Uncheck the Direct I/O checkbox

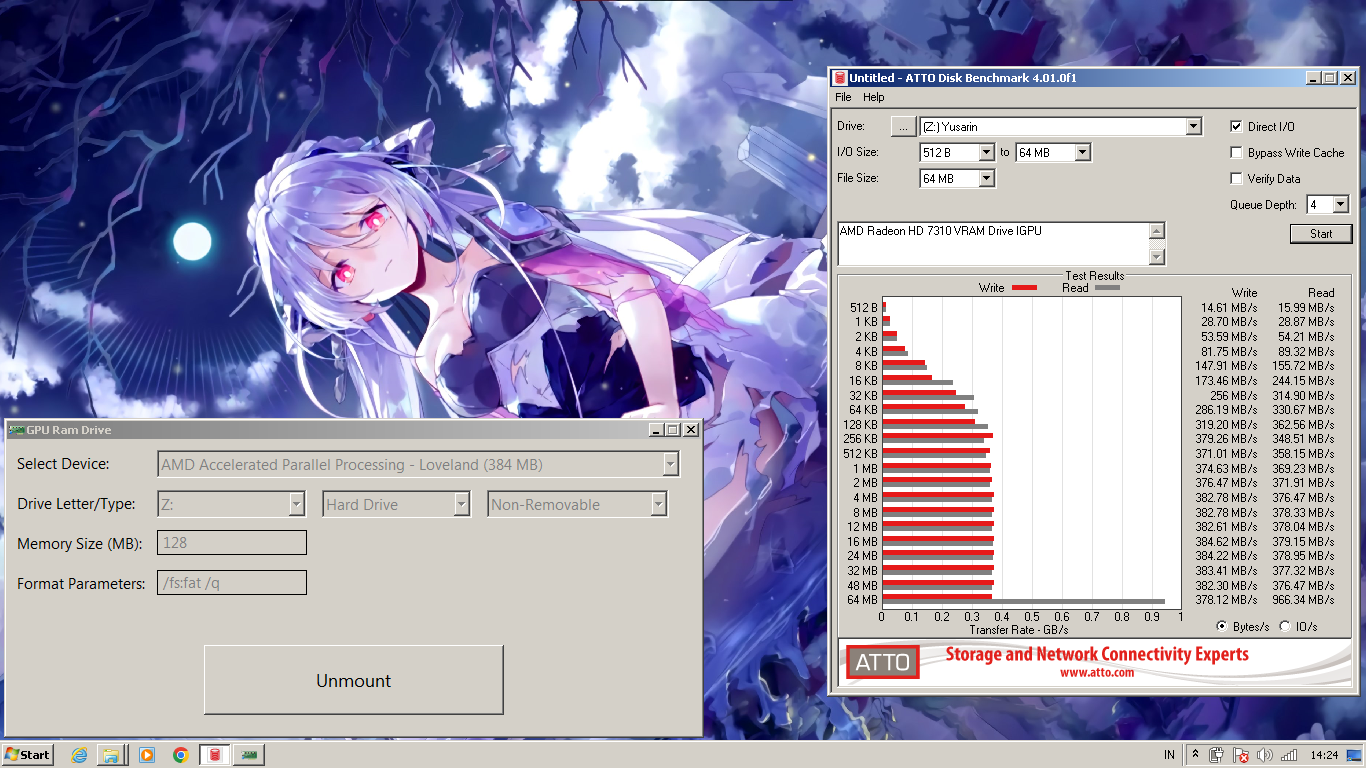[x=1236, y=127]
